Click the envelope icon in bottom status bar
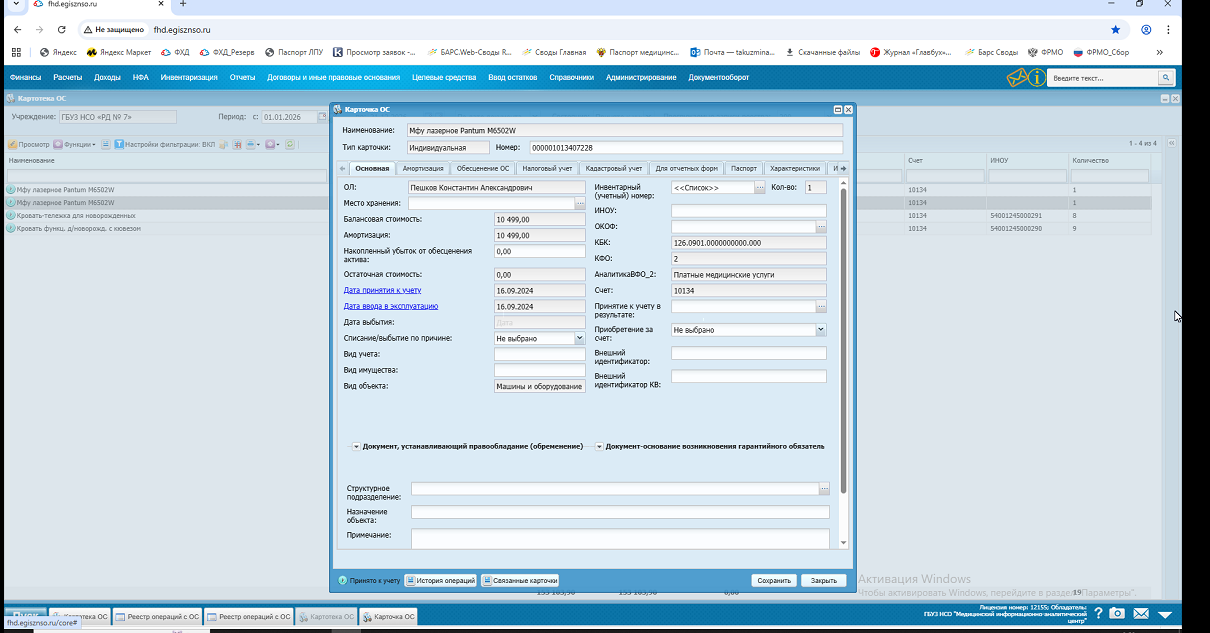 pos(1141,613)
